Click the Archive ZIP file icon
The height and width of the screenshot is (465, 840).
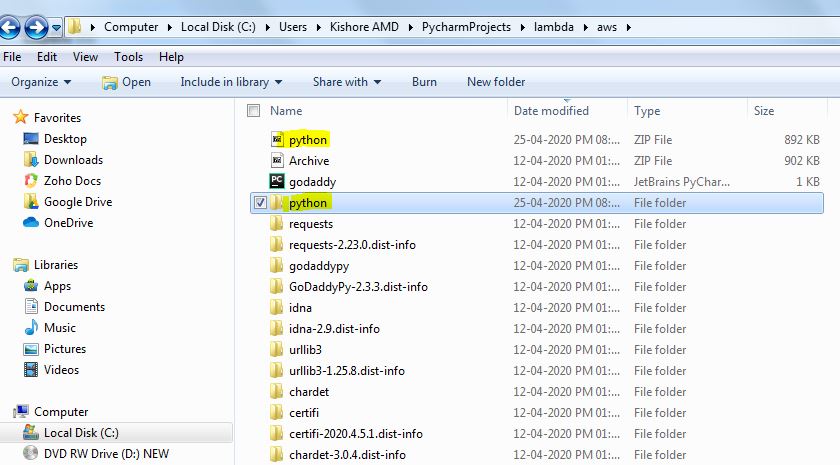[277, 161]
